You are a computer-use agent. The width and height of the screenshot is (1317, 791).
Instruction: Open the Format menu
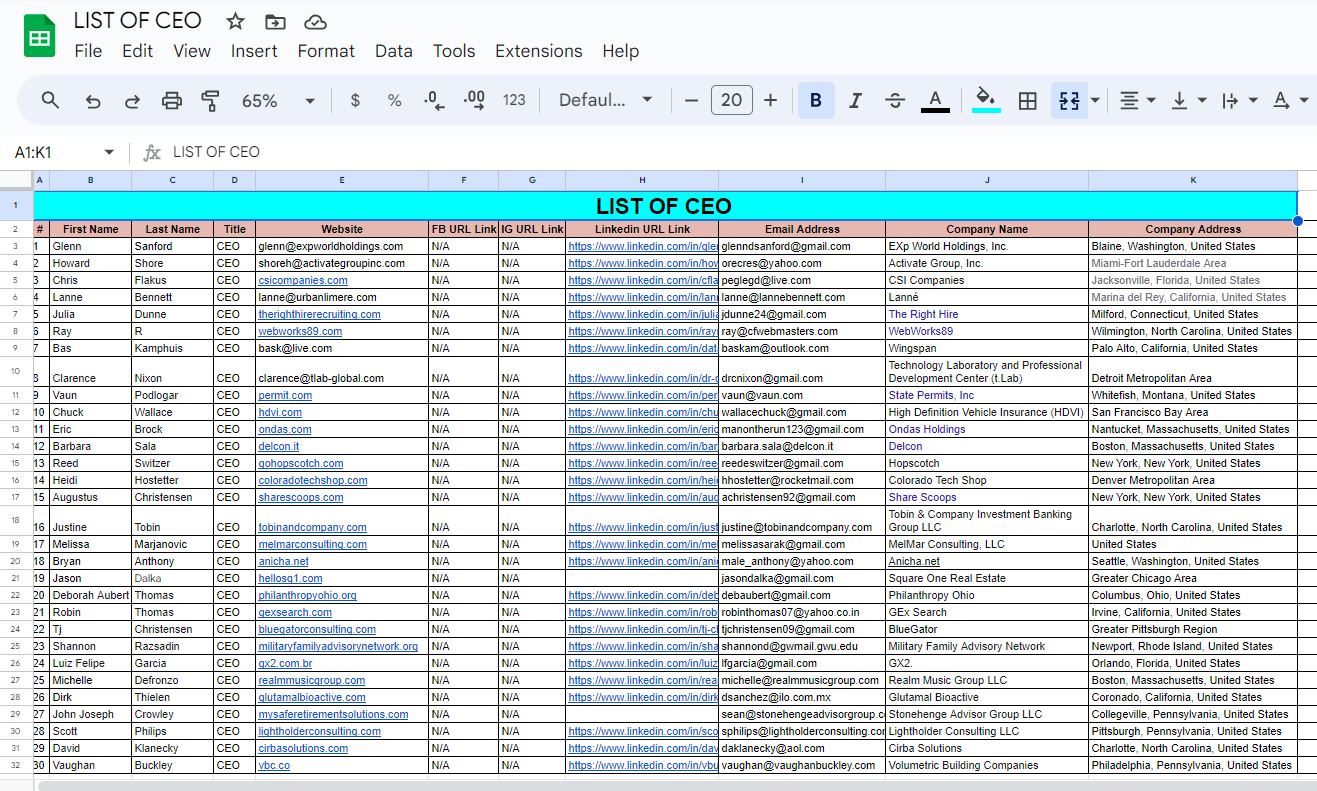(326, 51)
